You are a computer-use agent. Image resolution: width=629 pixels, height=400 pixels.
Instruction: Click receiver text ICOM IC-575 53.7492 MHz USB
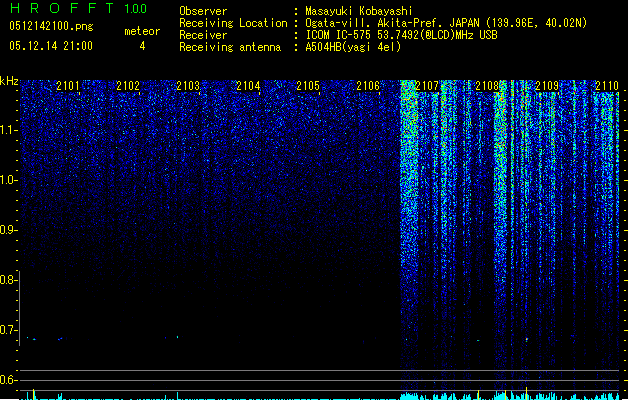[401, 35]
